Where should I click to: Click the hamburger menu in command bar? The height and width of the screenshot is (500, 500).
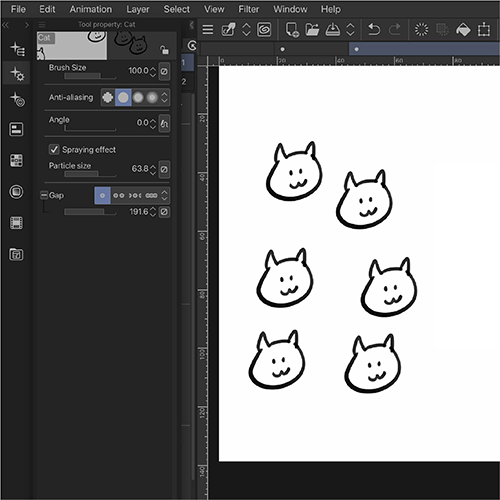pos(208,30)
